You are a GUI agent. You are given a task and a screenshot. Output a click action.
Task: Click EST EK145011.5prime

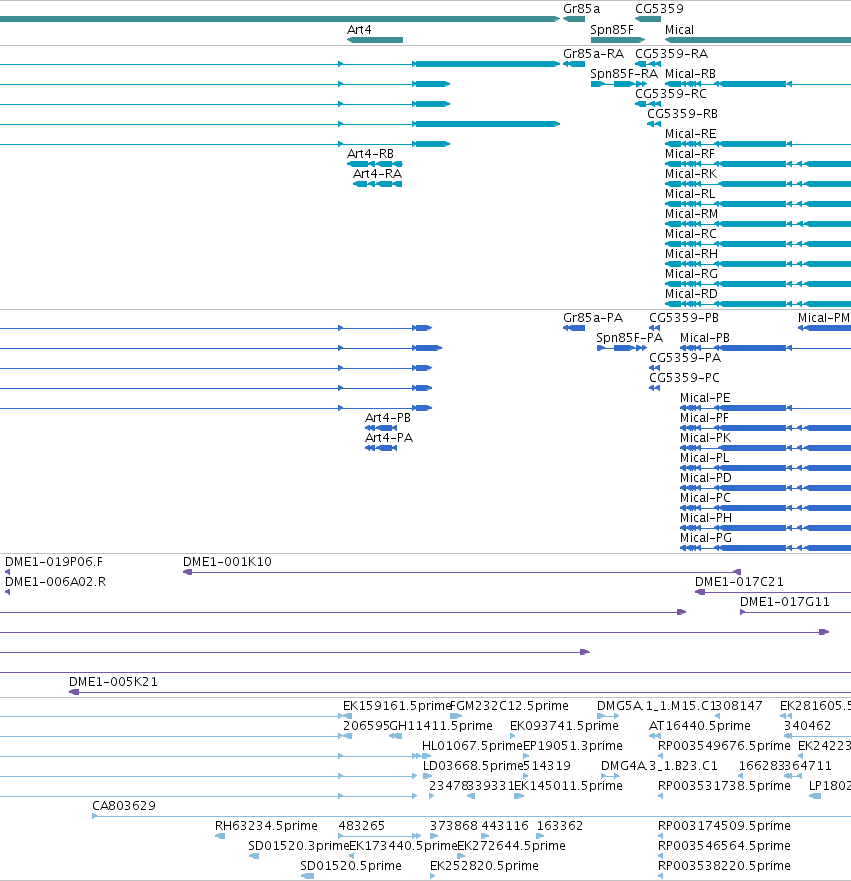click(x=569, y=785)
